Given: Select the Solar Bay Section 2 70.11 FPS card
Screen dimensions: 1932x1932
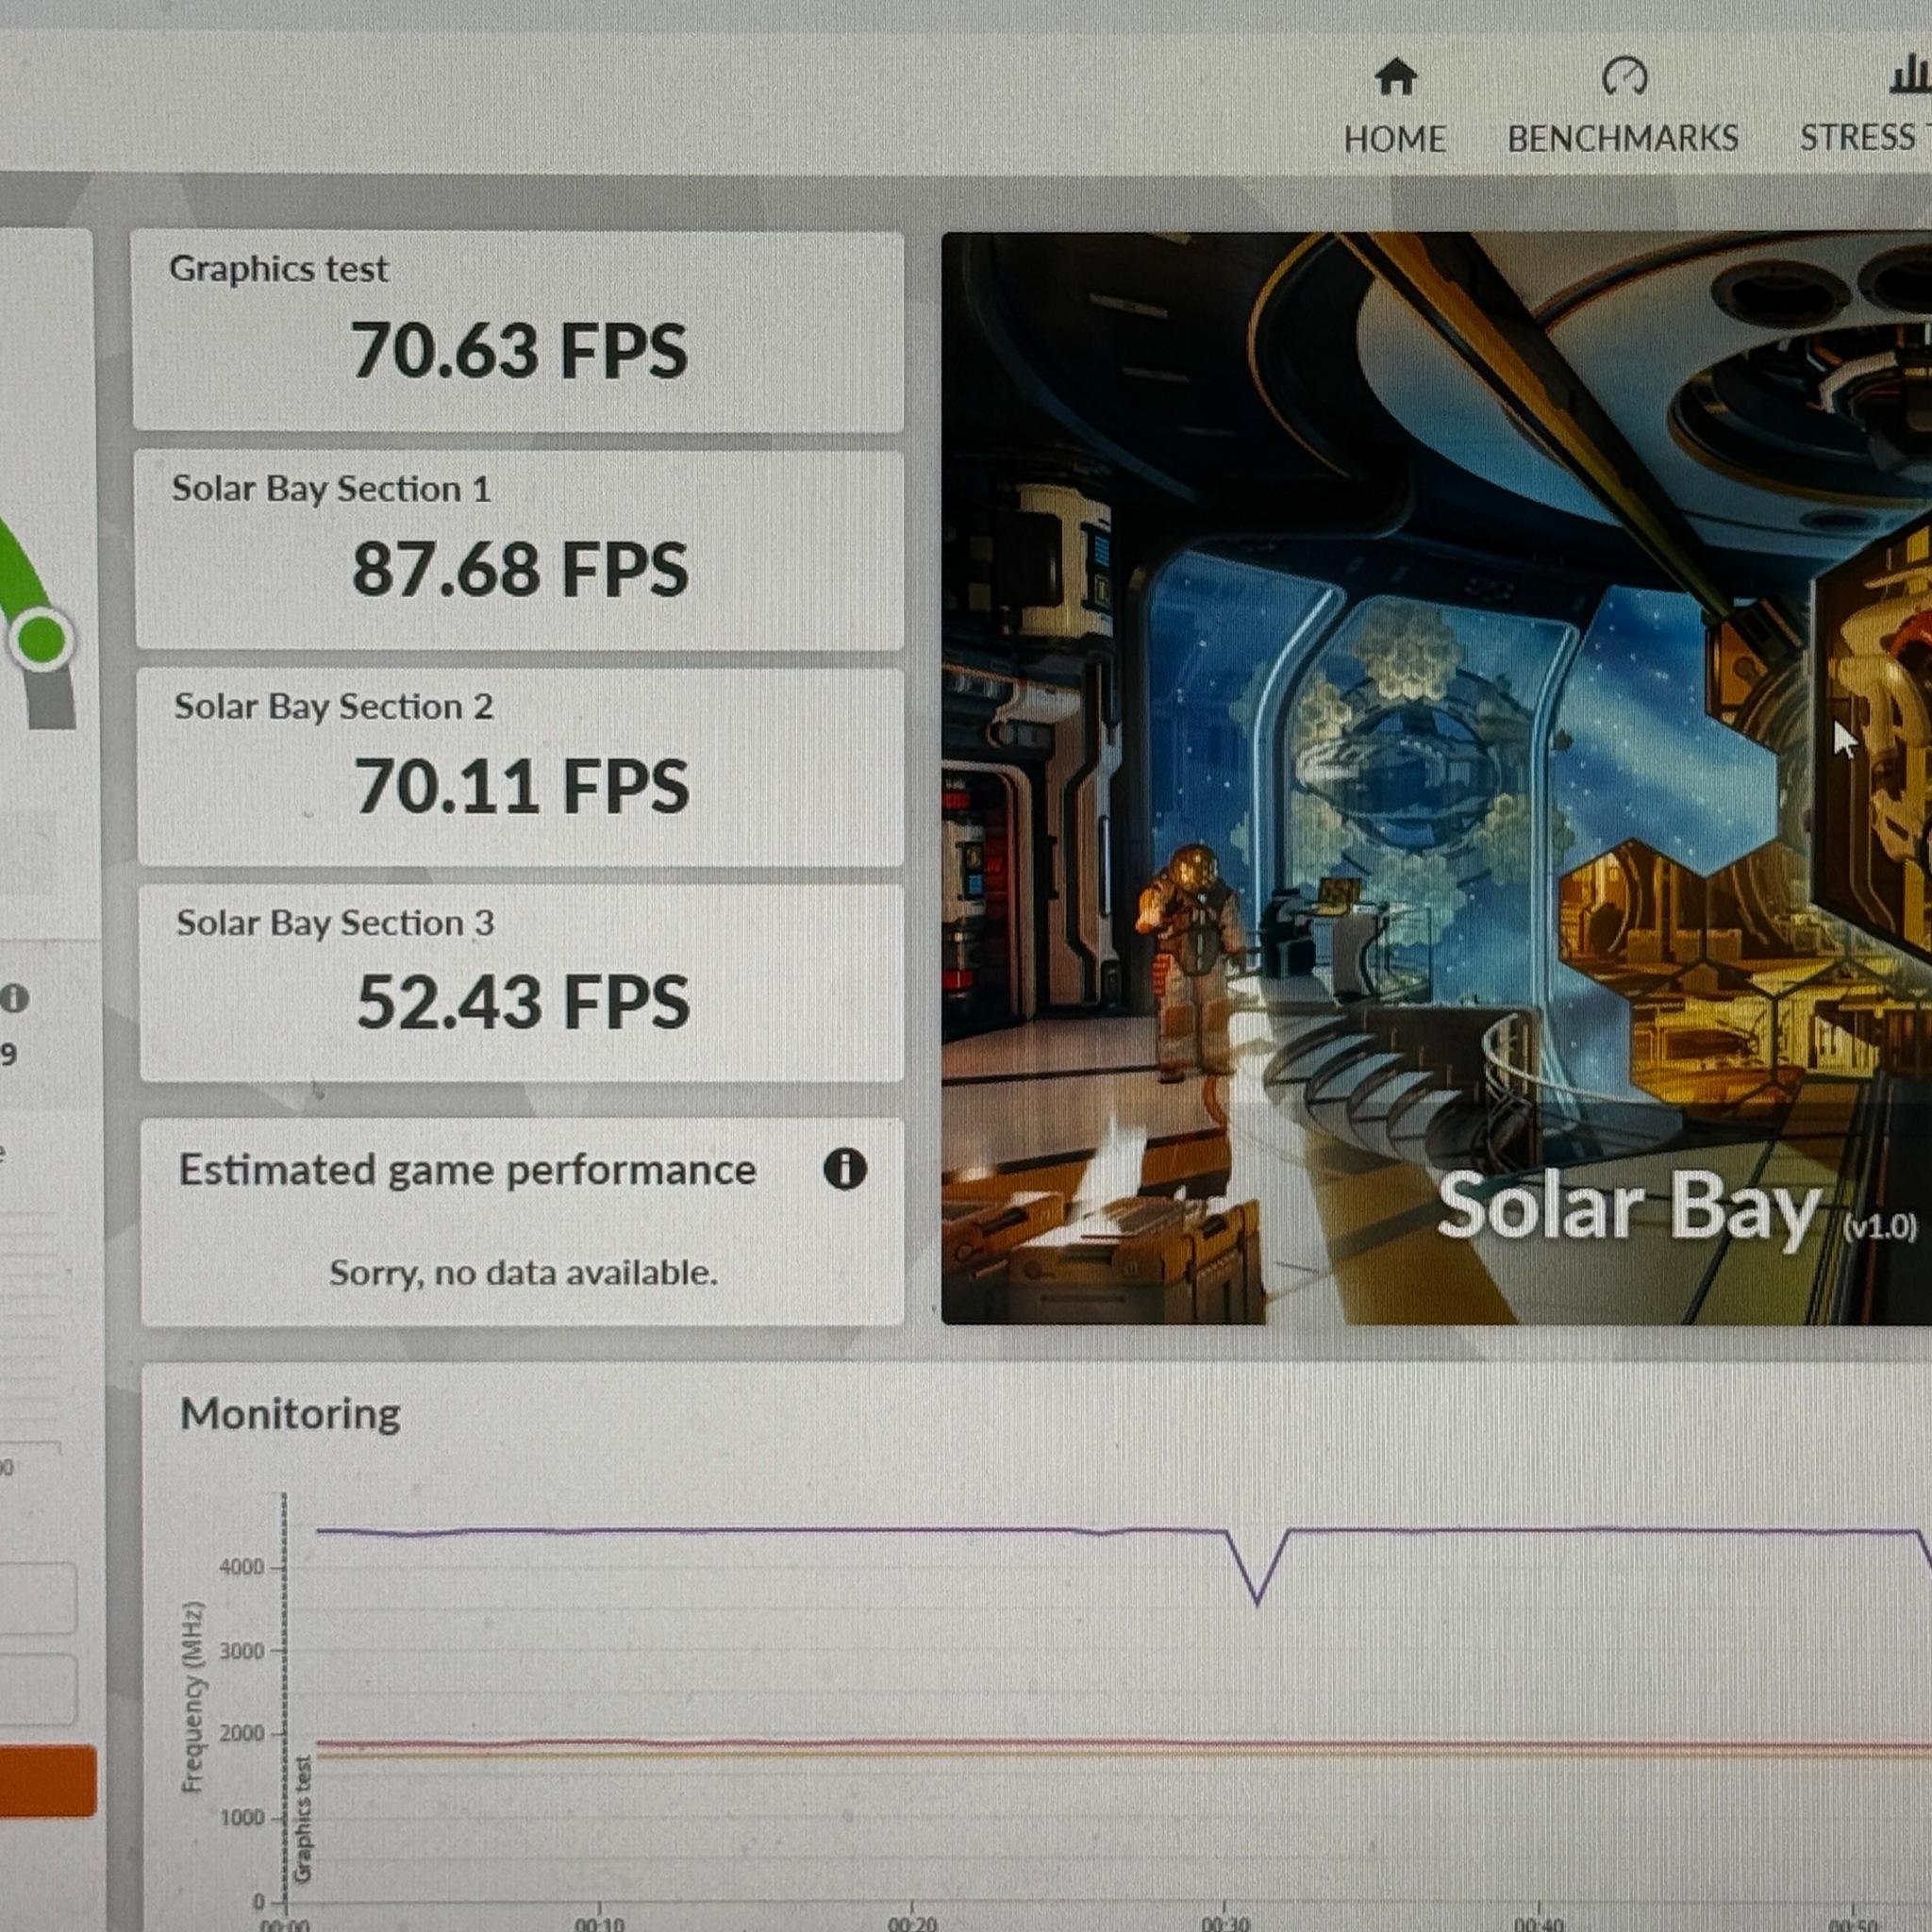Looking at the screenshot, I should coord(520,767).
